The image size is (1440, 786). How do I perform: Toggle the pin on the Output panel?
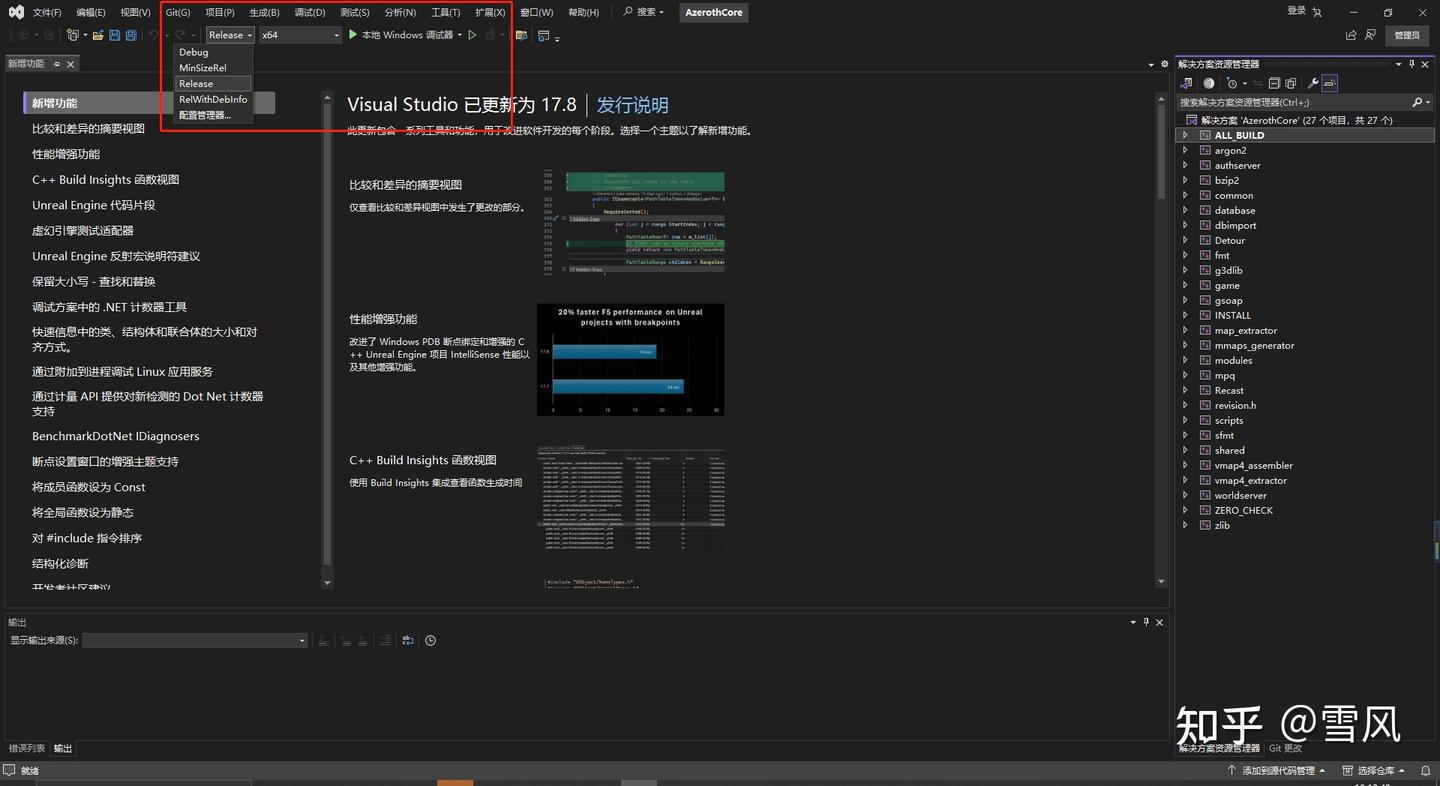1146,622
